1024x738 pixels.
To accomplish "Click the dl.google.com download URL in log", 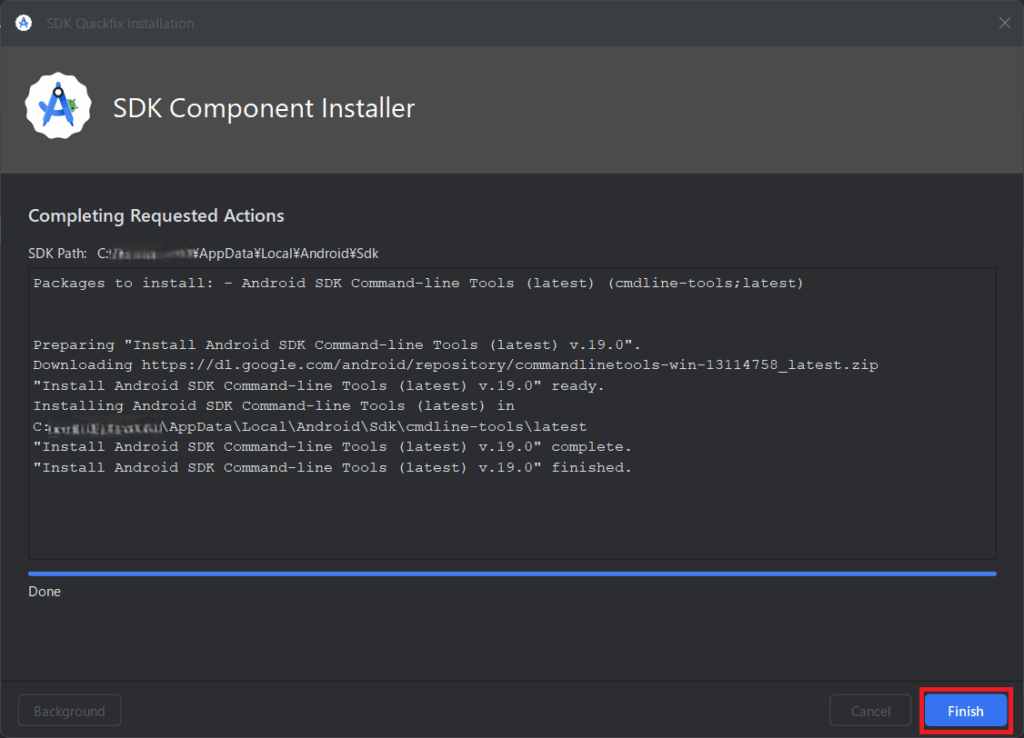I will [x=510, y=365].
